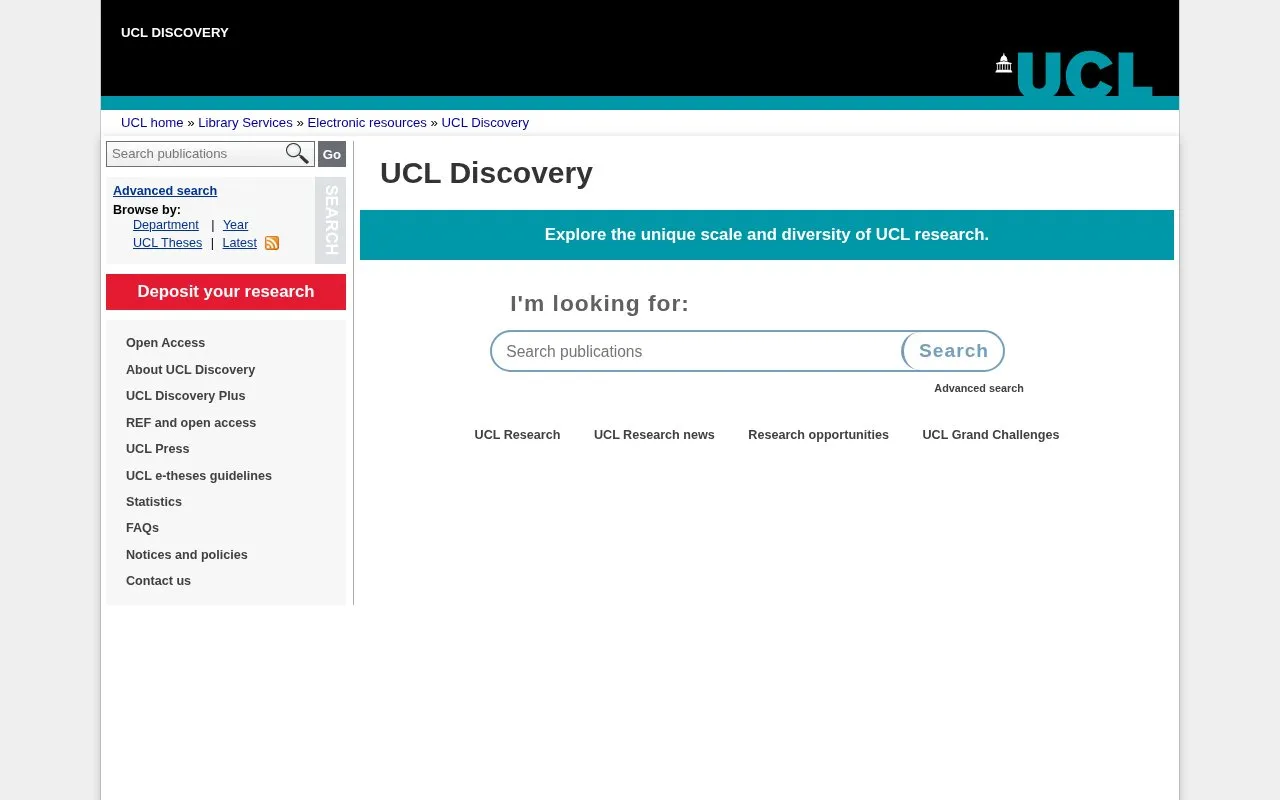Open the sidebar Advanced search link
This screenshot has width=1280, height=800.
(x=165, y=191)
